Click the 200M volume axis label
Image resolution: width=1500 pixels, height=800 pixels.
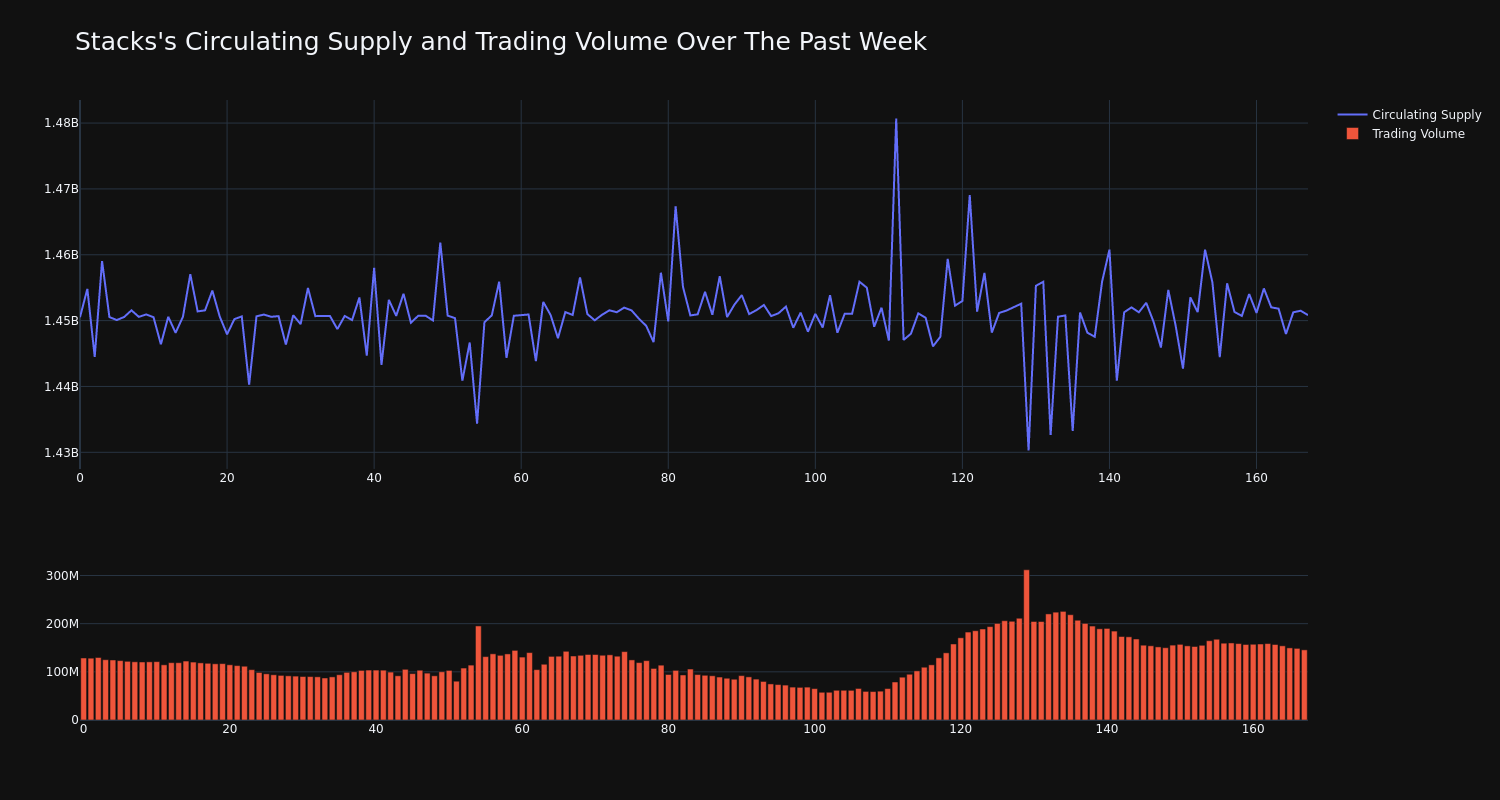[62, 624]
